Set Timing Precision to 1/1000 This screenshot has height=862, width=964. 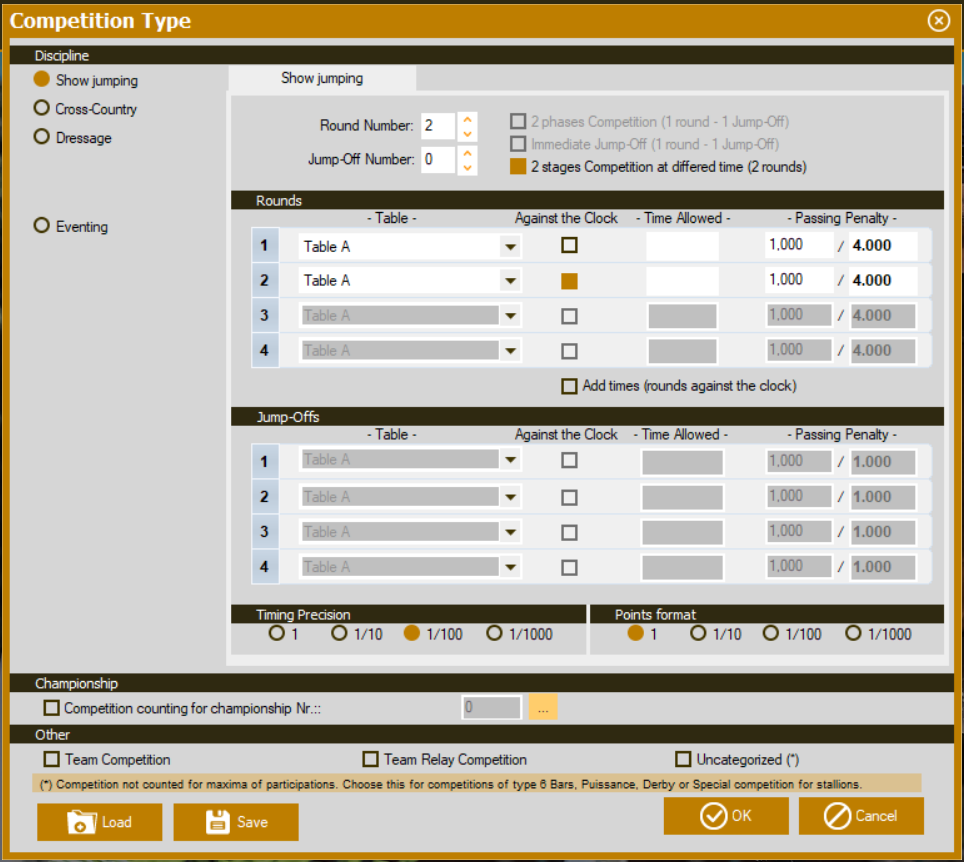495,633
